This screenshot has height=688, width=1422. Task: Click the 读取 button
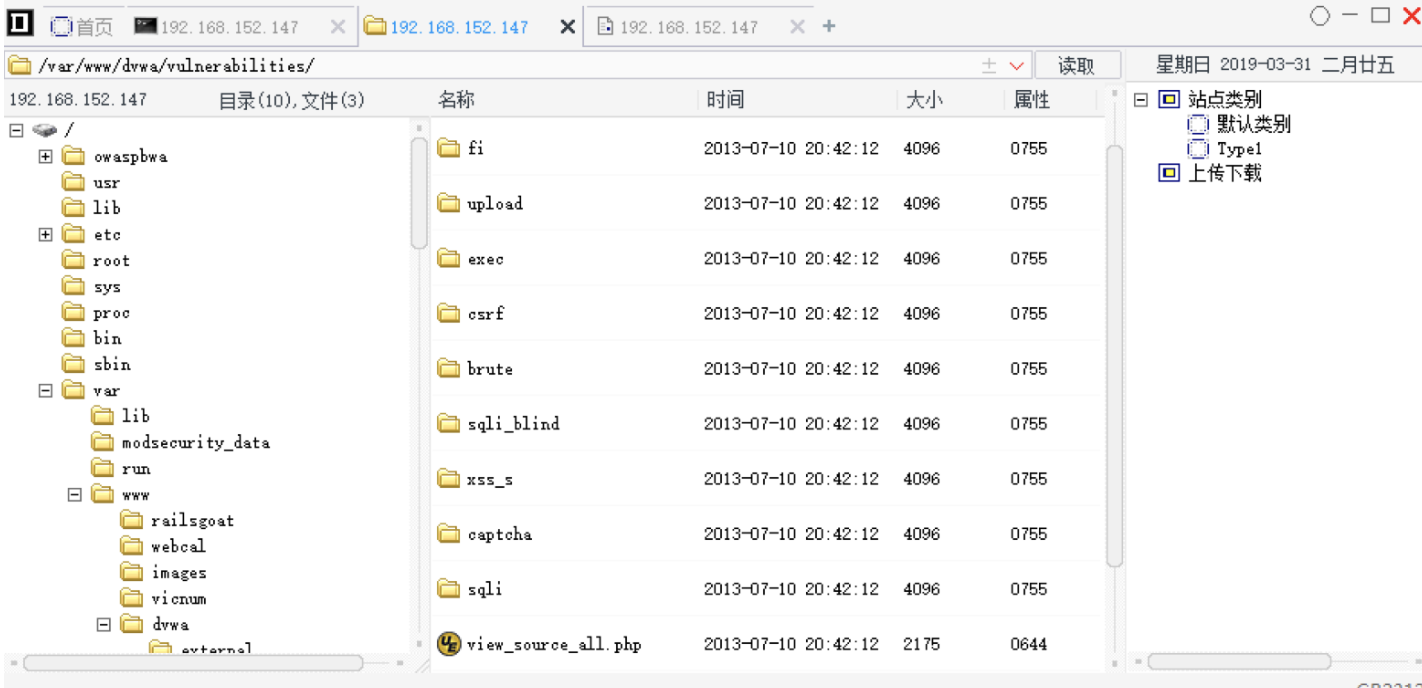click(x=1076, y=66)
